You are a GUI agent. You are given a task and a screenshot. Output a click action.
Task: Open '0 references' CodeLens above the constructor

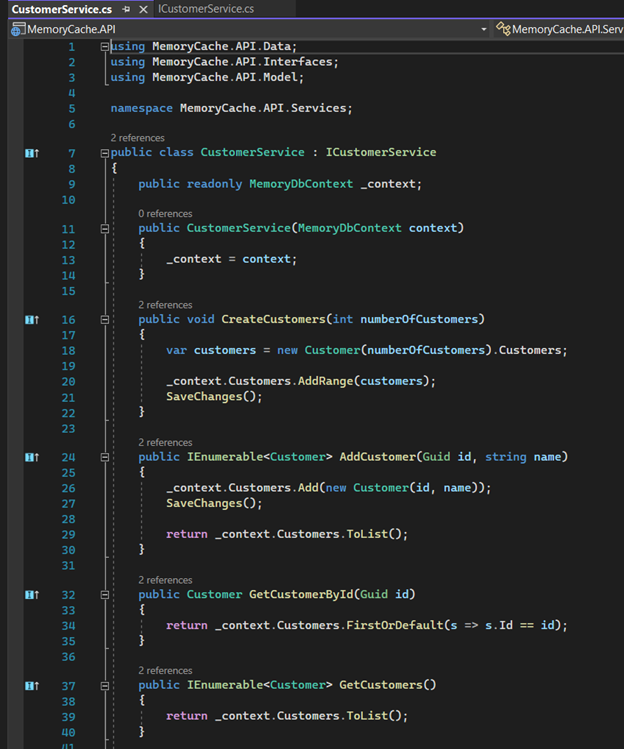click(165, 214)
